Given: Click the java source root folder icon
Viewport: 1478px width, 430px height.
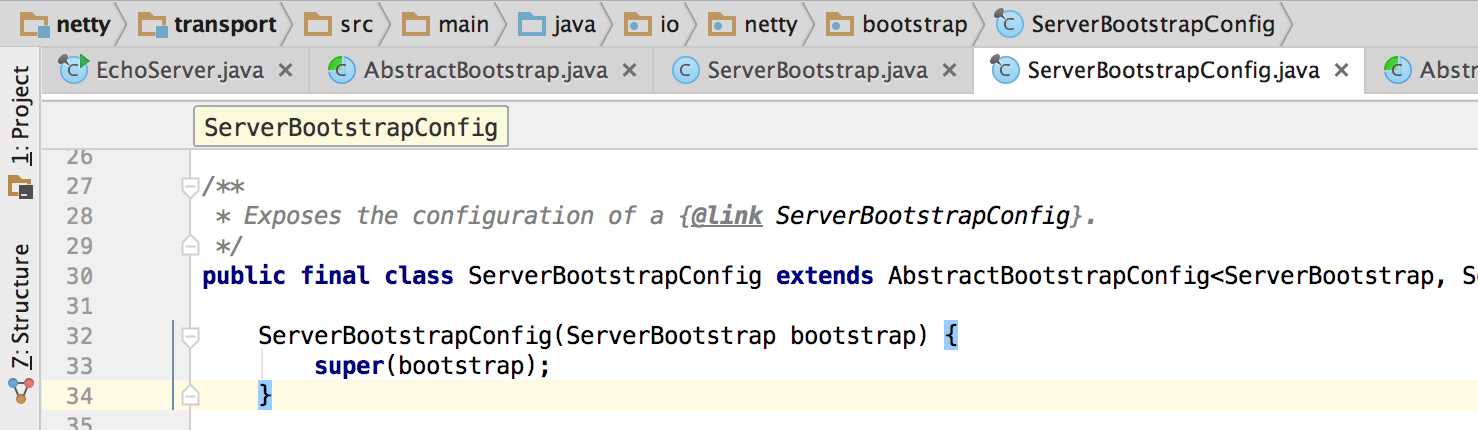Looking at the screenshot, I should pyautogui.click(x=532, y=24).
